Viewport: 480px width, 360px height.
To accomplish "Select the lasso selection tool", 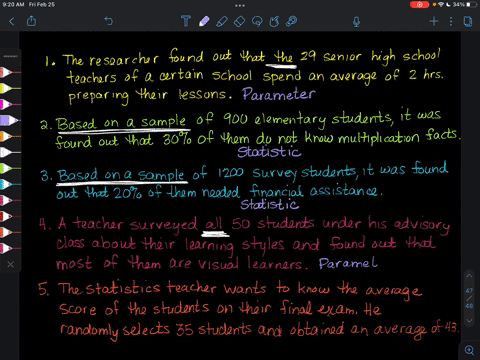I will click(257, 22).
